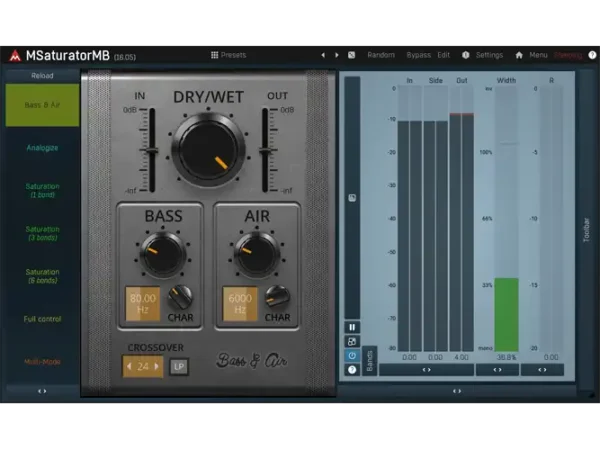
Task: Expand the In/Side/Out meter arrows
Action: 426,370
